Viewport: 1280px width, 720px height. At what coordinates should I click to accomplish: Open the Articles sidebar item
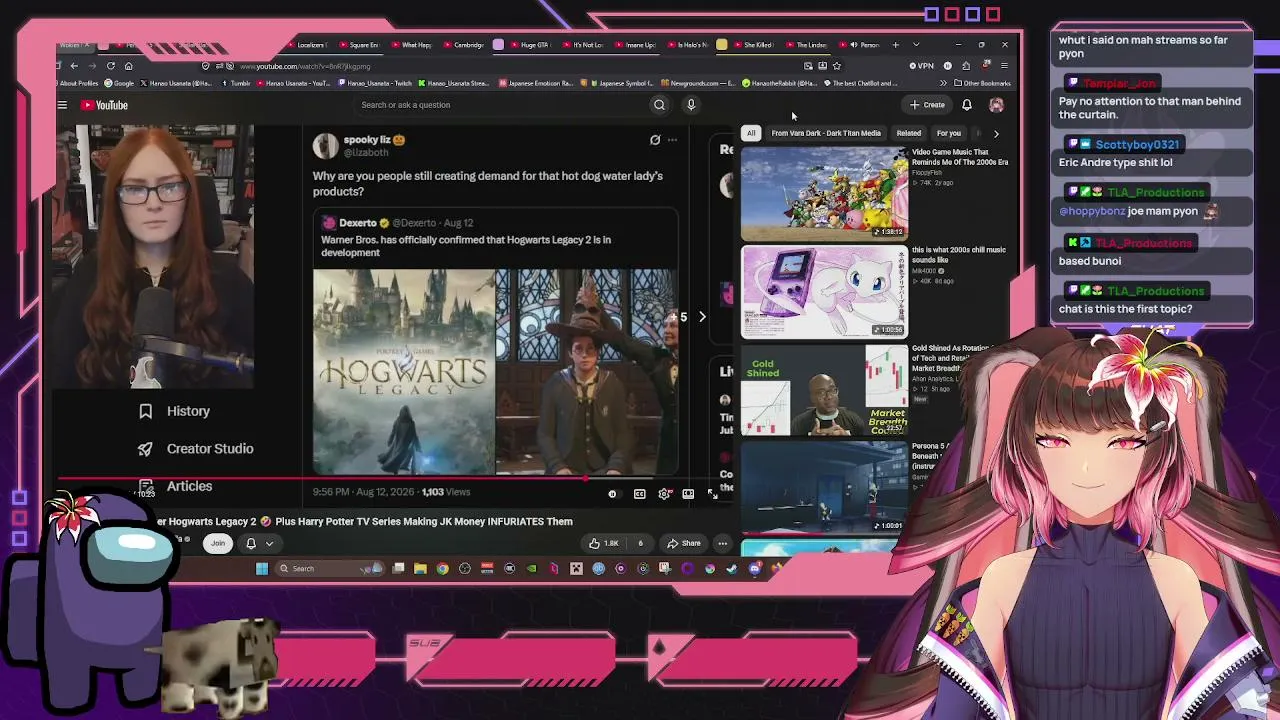[x=176, y=486]
